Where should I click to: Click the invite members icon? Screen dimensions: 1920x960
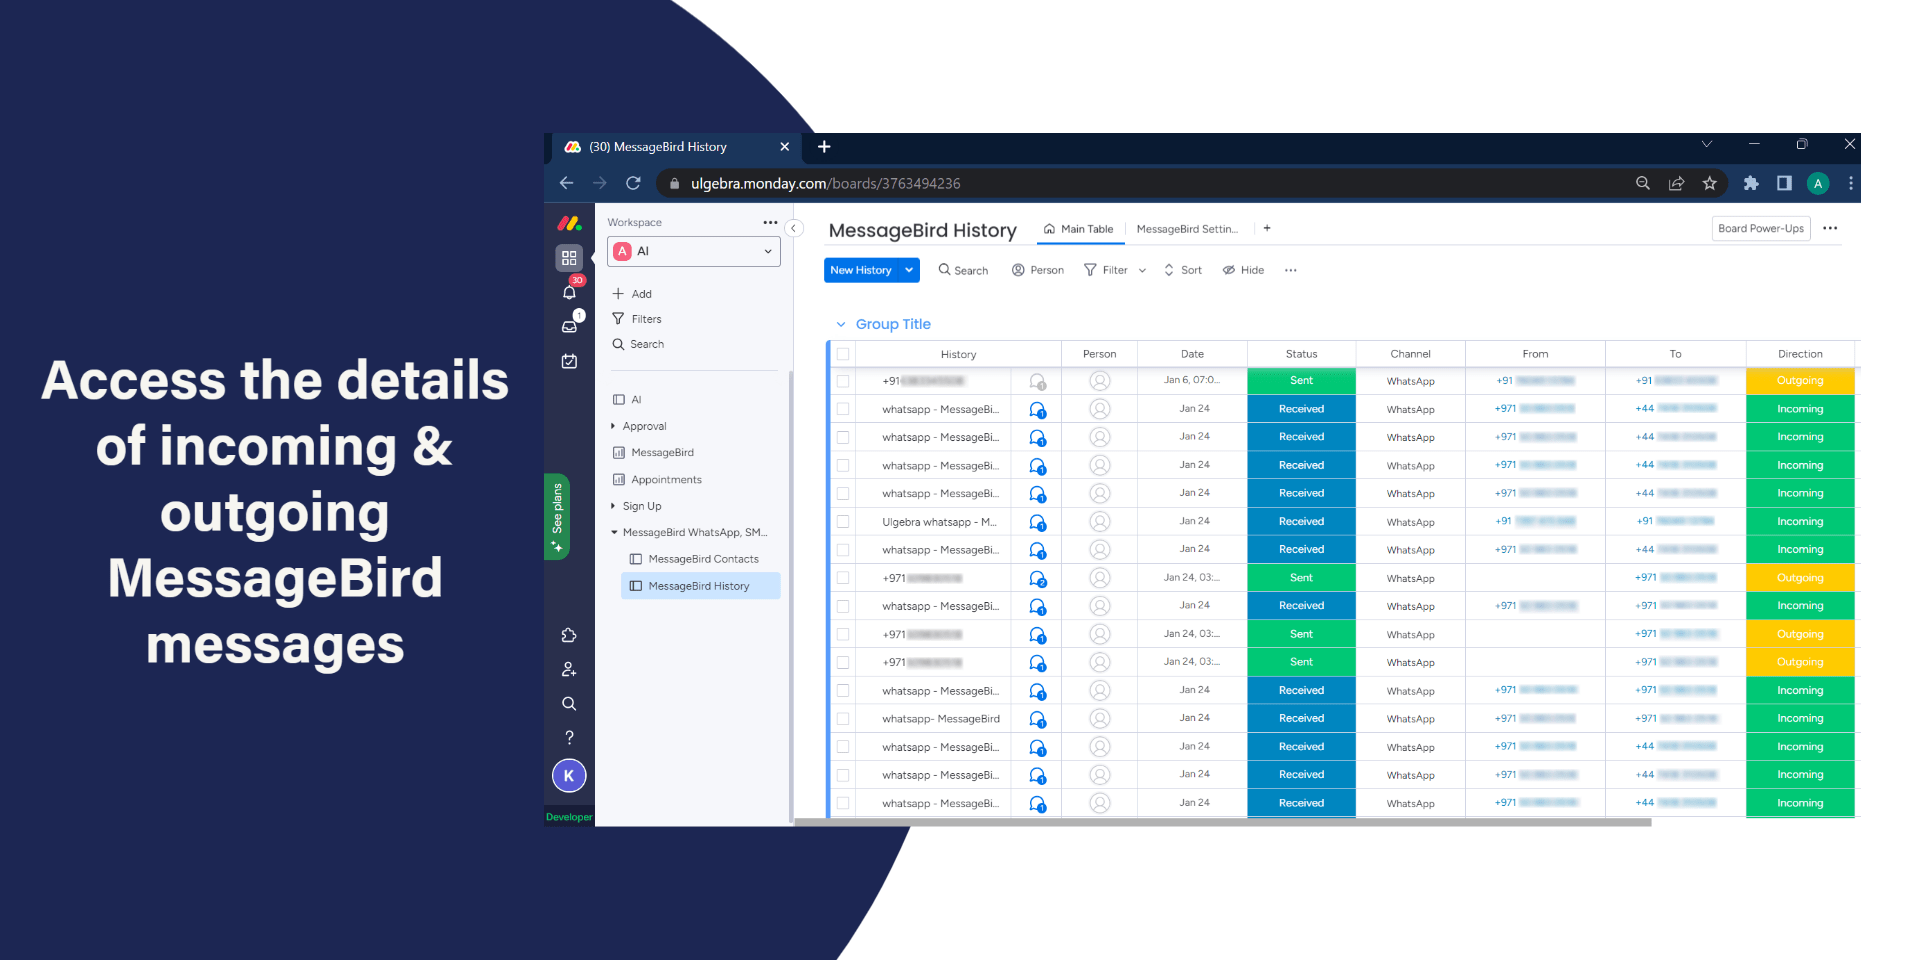[569, 669]
